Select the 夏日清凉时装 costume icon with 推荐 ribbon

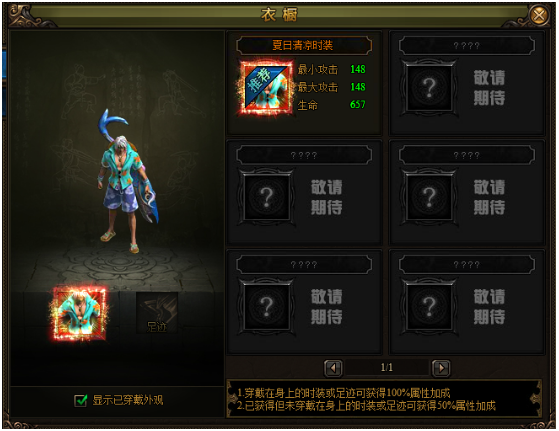click(x=267, y=87)
